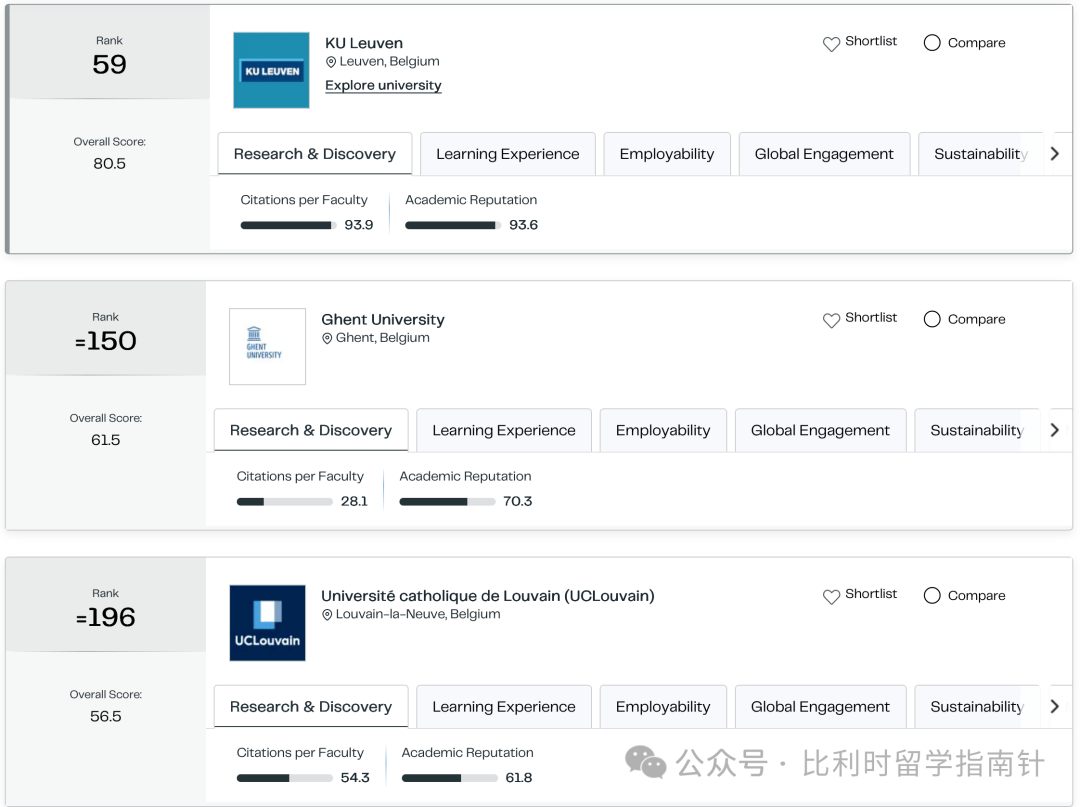Open the KU Leuven university name
The height and width of the screenshot is (807, 1080).
point(364,43)
